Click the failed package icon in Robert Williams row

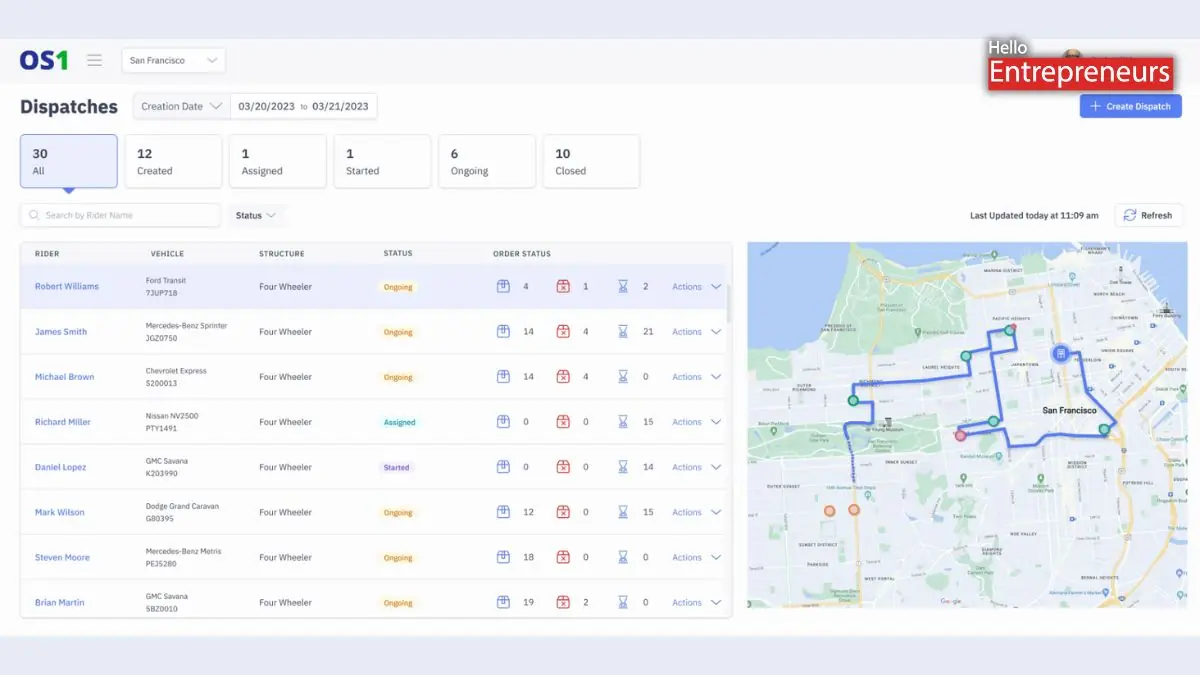[x=563, y=287]
